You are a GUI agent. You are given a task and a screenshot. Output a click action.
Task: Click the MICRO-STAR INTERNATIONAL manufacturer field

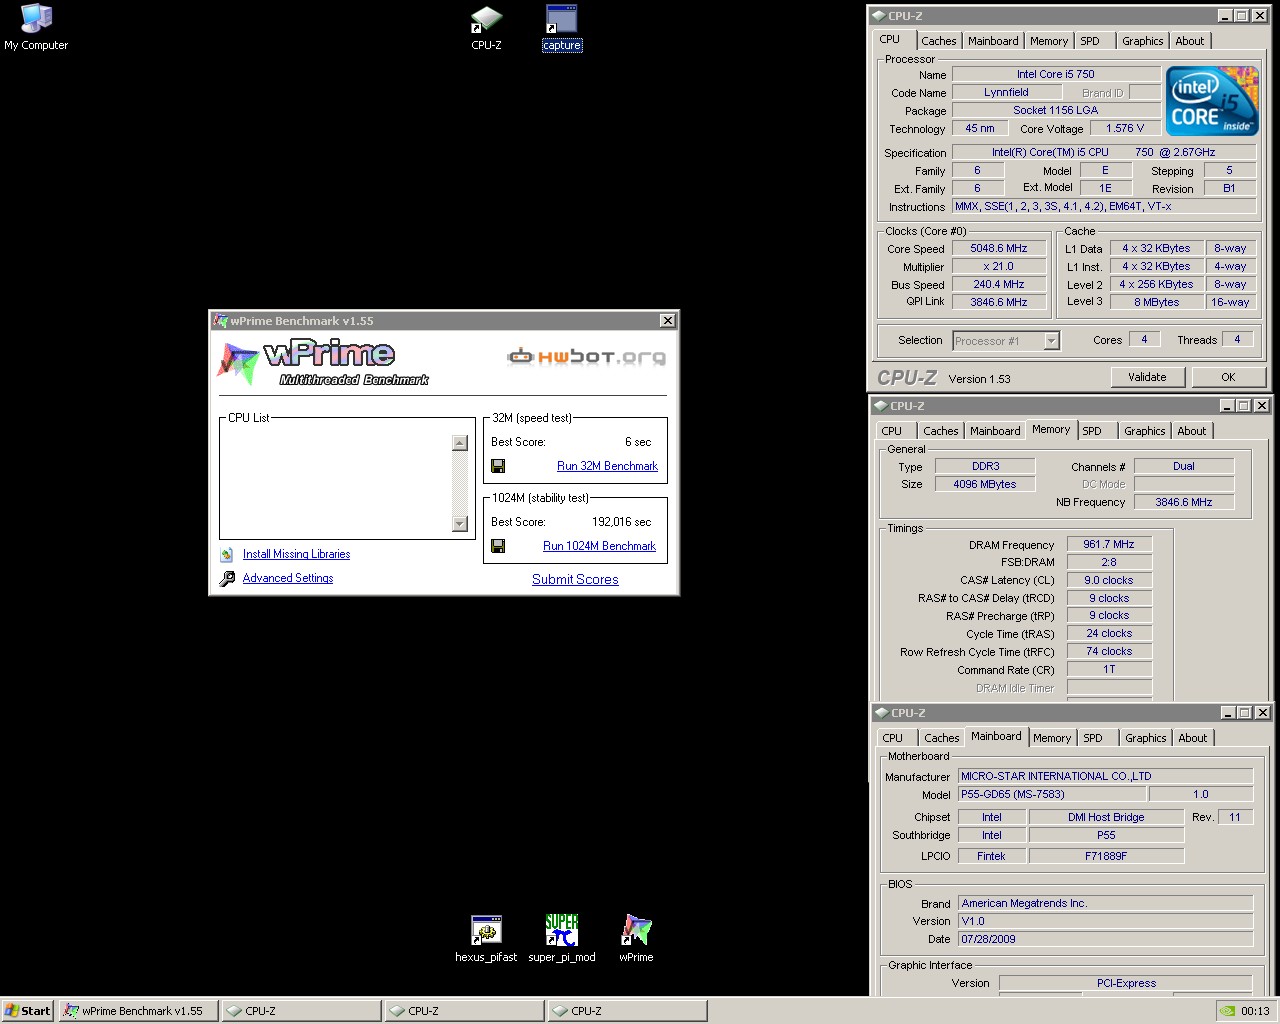[1105, 776]
